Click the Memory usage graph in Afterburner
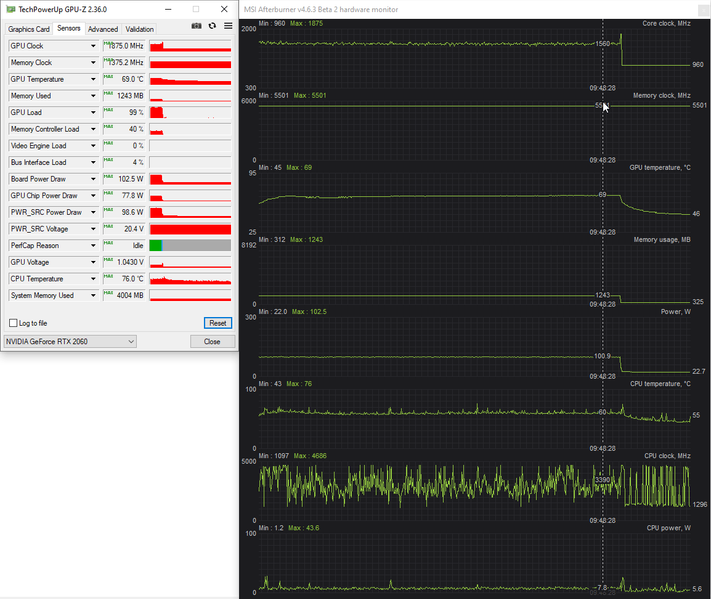This screenshot has height=599, width=711. point(475,274)
